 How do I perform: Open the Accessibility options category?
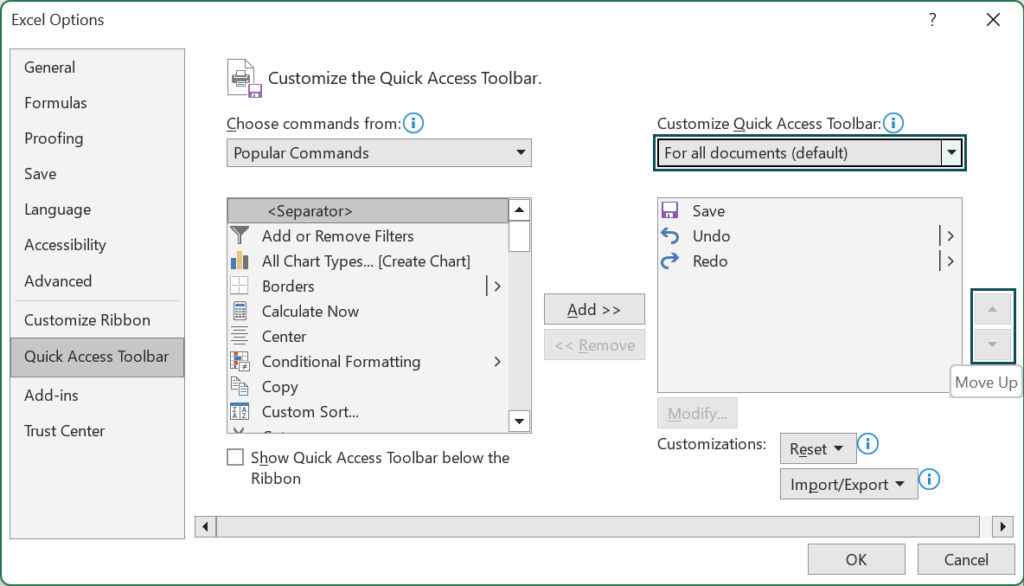[x=97, y=245]
